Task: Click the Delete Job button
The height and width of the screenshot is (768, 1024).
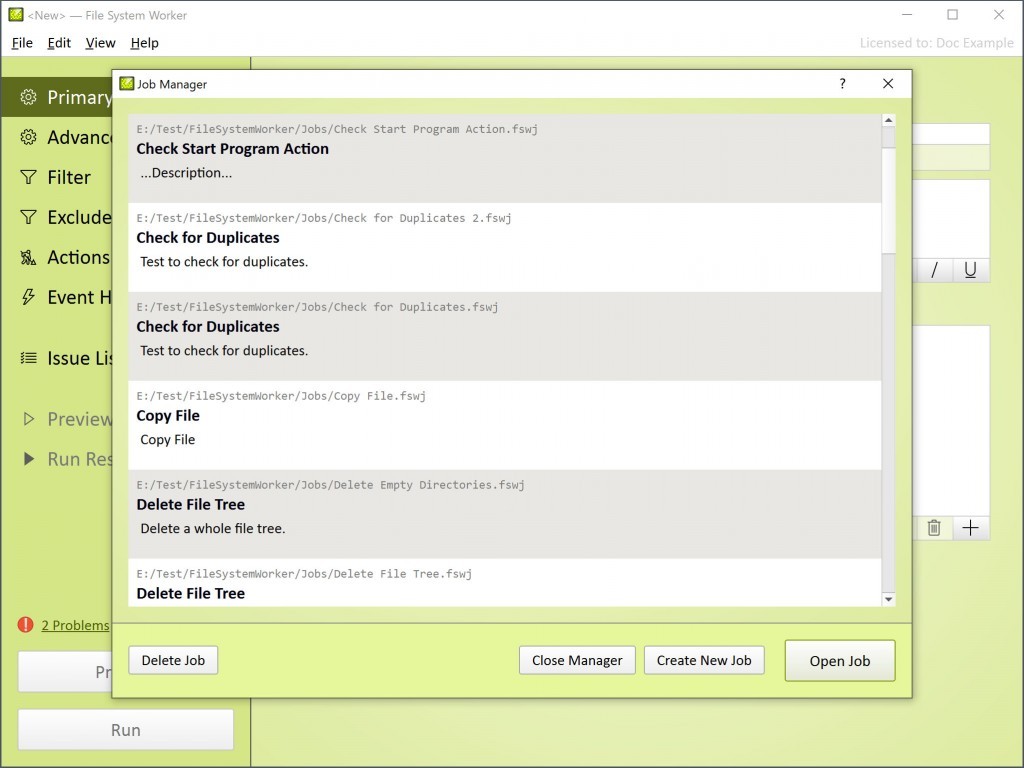Action: coord(173,660)
